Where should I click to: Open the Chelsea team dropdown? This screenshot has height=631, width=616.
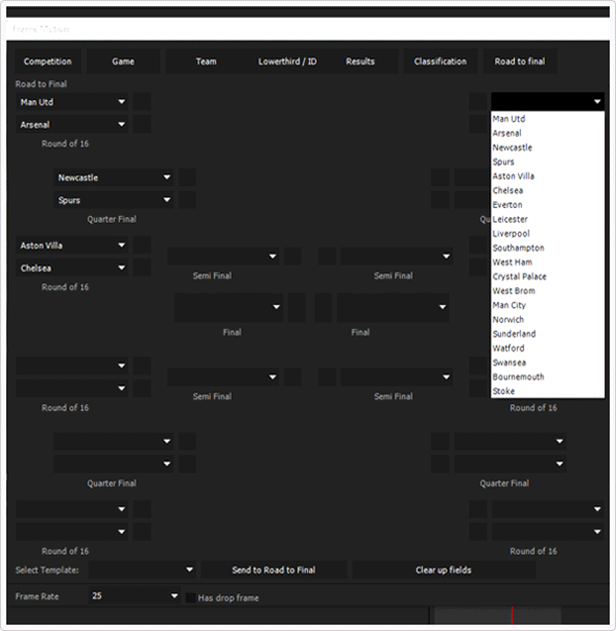(x=72, y=268)
